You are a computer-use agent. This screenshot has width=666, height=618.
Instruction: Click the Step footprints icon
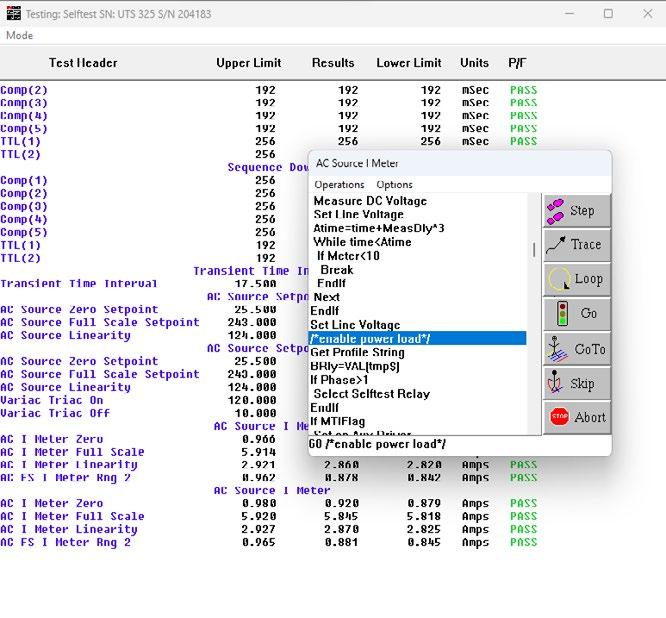coord(556,211)
